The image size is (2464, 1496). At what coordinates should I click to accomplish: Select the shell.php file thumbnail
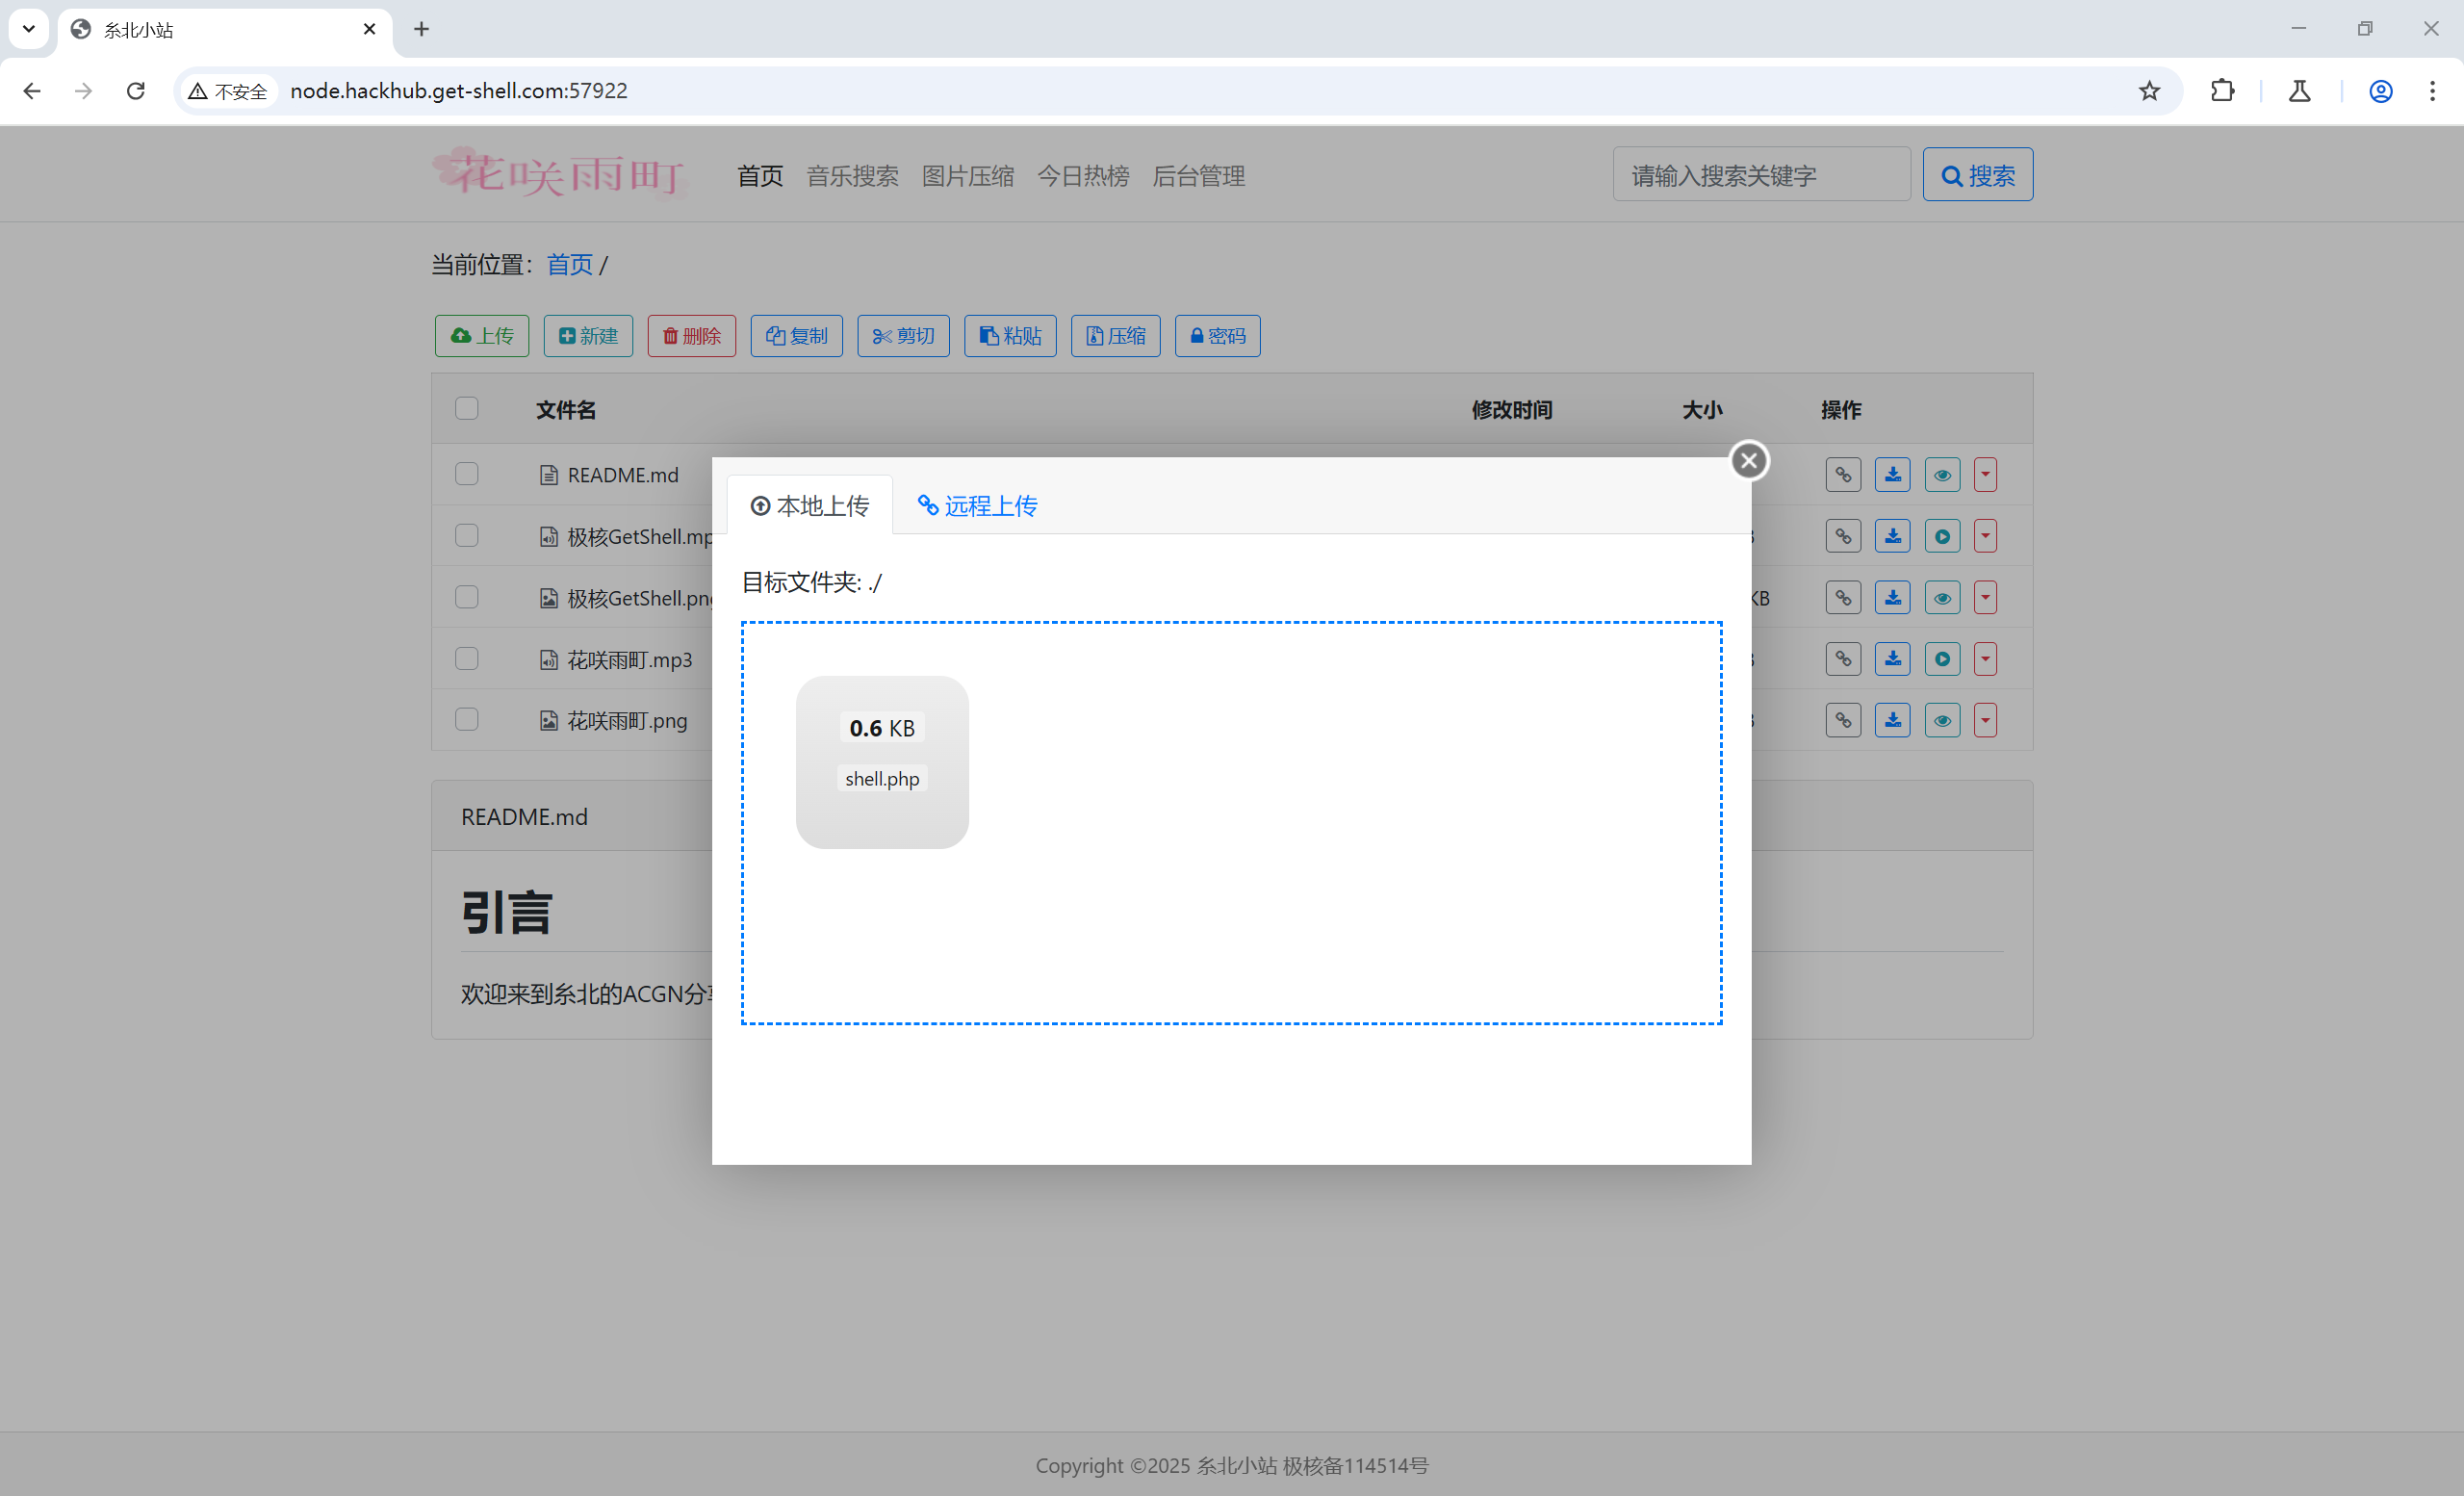tap(881, 762)
